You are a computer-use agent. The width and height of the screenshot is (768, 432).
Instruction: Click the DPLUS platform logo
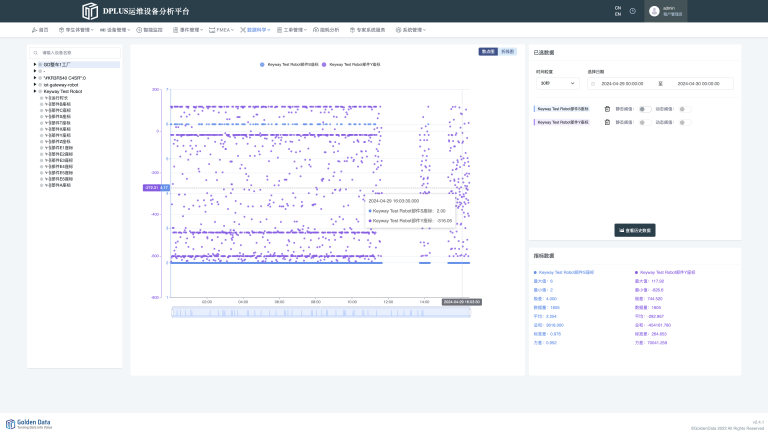90,11
